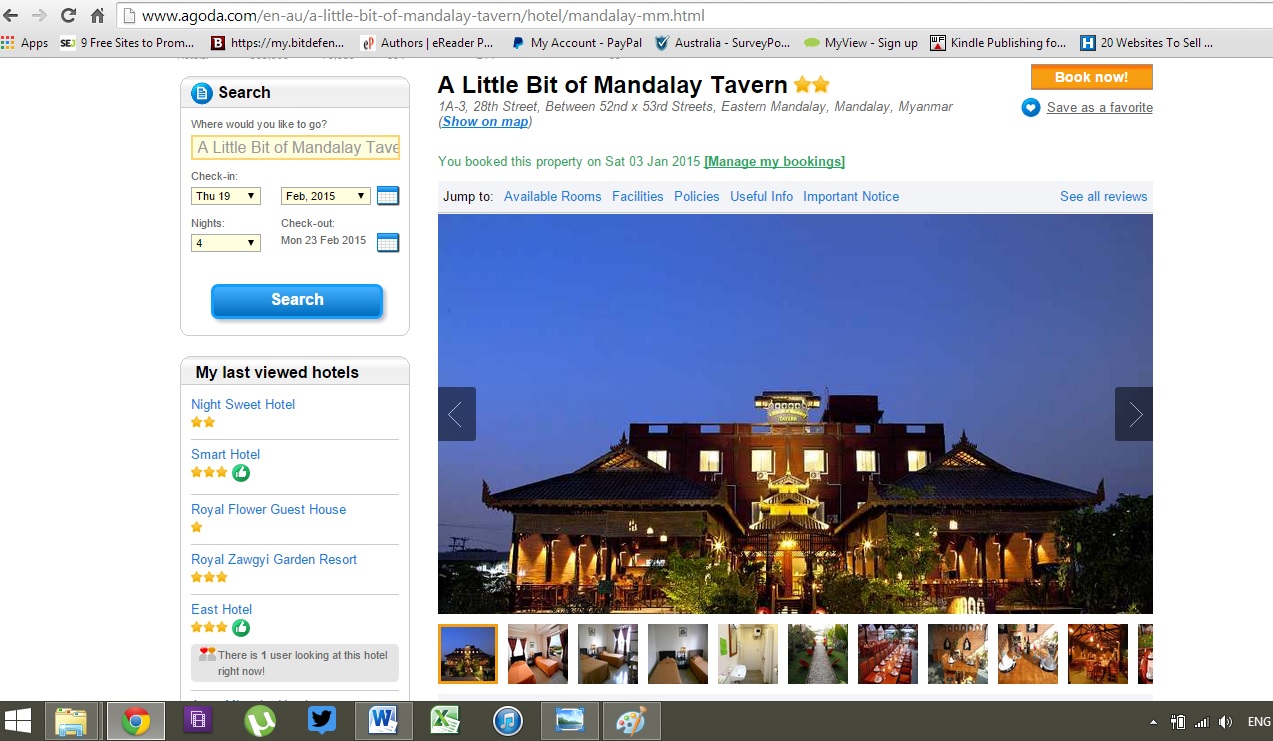Go to the browser home icon
The height and width of the screenshot is (741, 1273).
pyautogui.click(x=98, y=15)
